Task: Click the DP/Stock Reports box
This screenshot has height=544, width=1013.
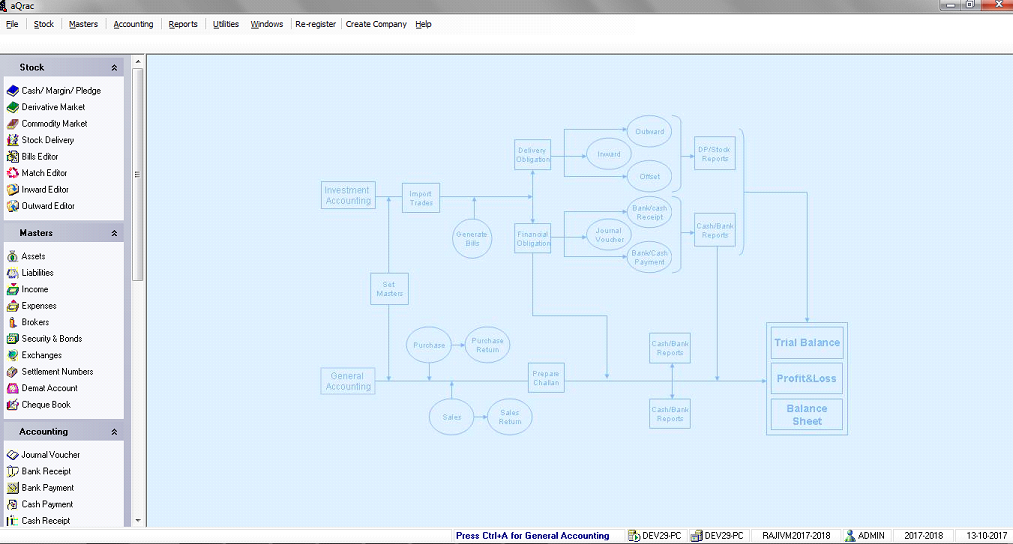Action: (x=715, y=153)
